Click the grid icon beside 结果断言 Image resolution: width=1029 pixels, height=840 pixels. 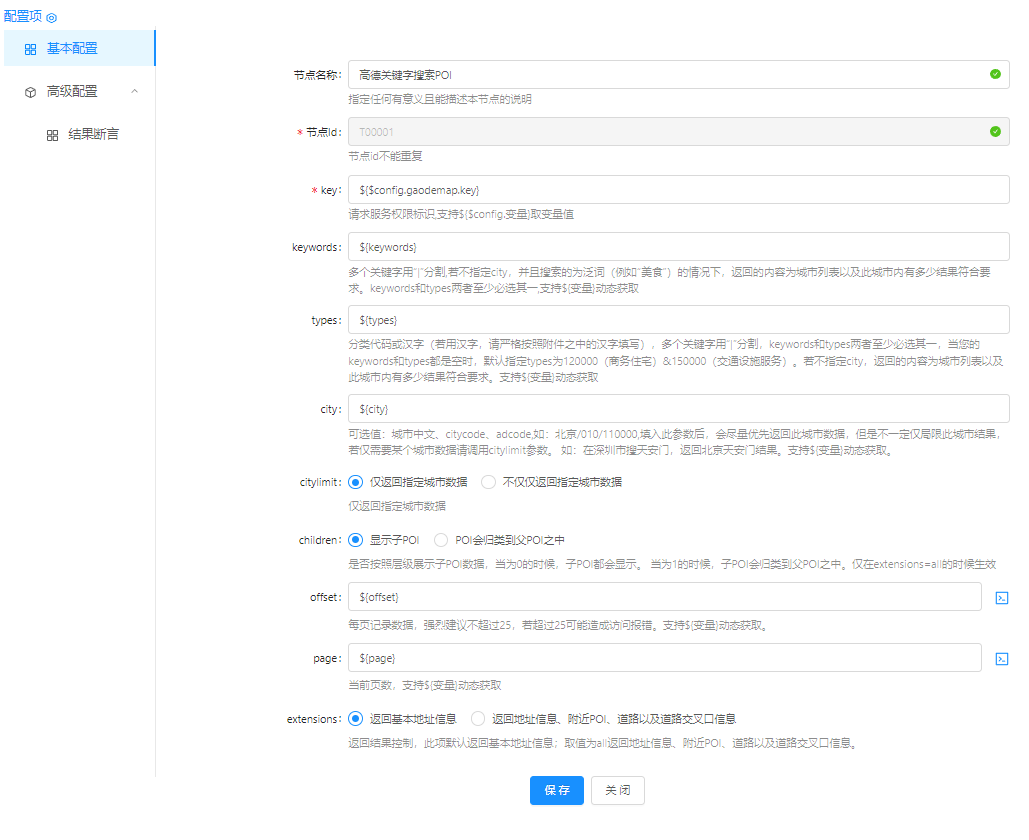pos(52,135)
